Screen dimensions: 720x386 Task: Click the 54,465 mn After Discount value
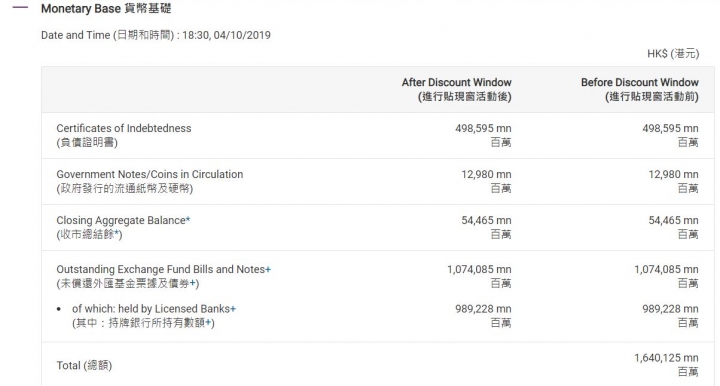tap(486, 220)
